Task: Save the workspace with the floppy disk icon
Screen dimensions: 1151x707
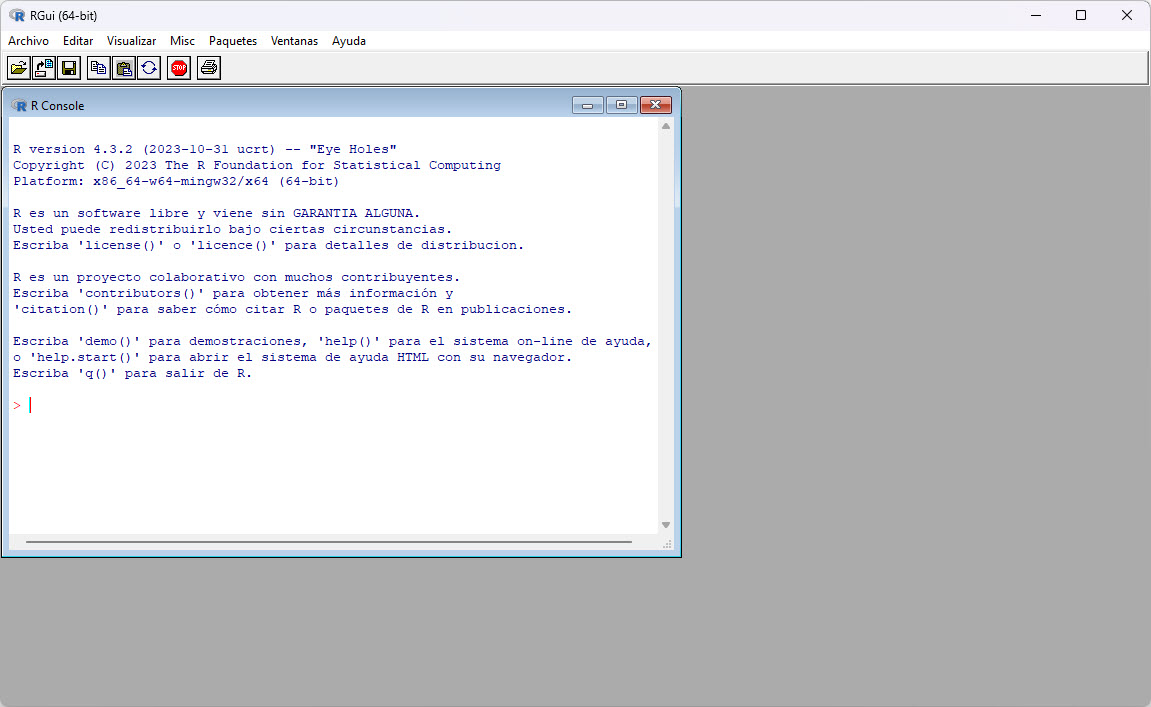Action: tap(69, 68)
